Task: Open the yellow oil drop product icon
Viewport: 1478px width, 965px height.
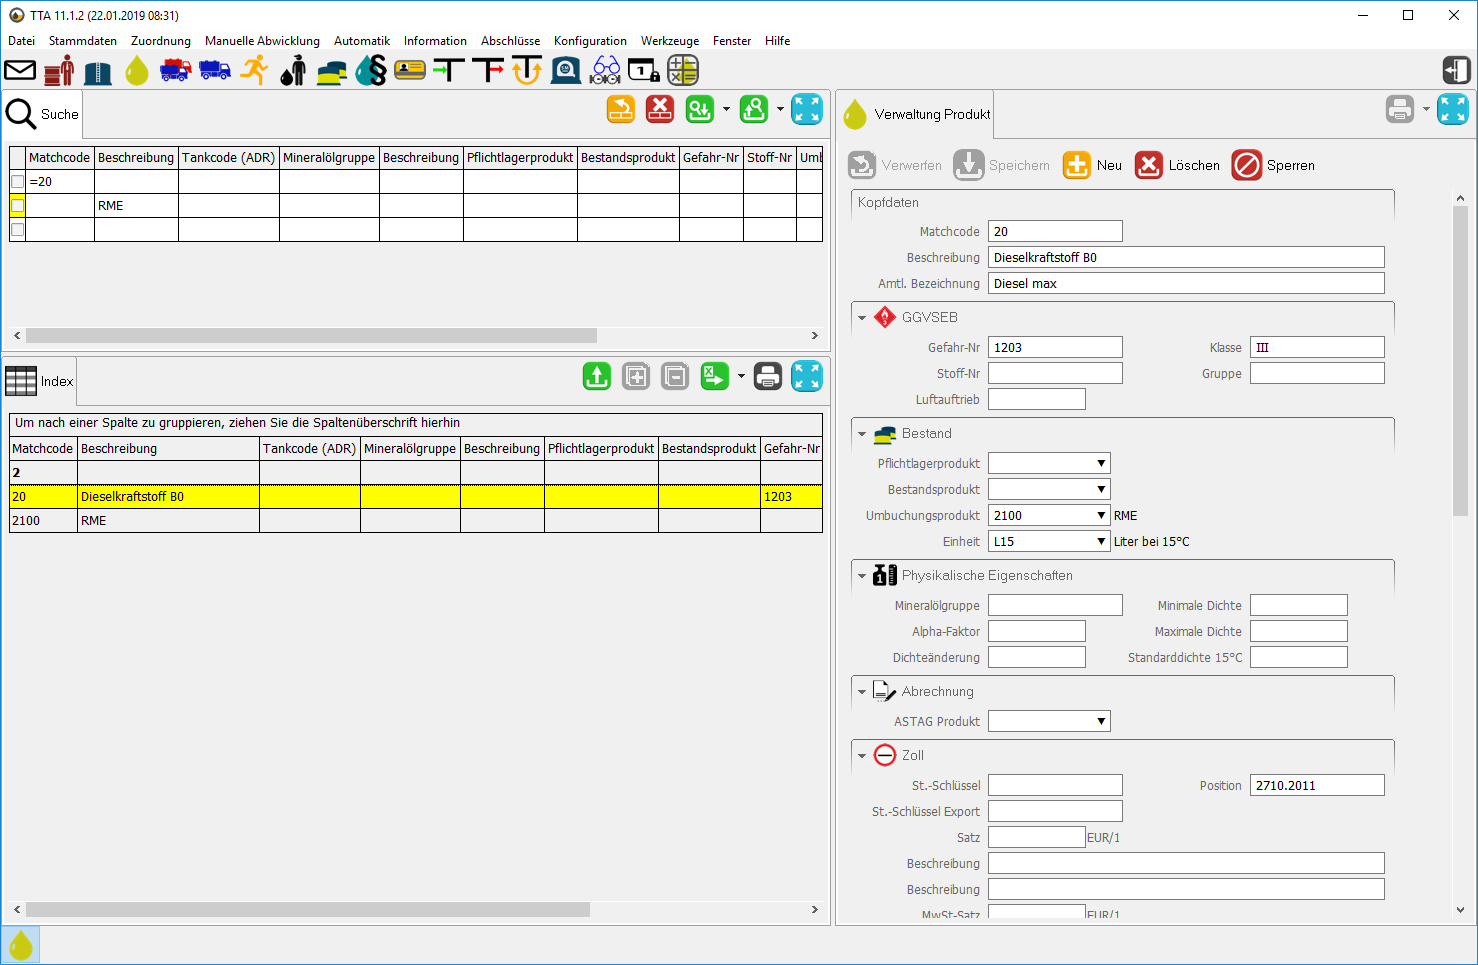Action: (x=137, y=70)
